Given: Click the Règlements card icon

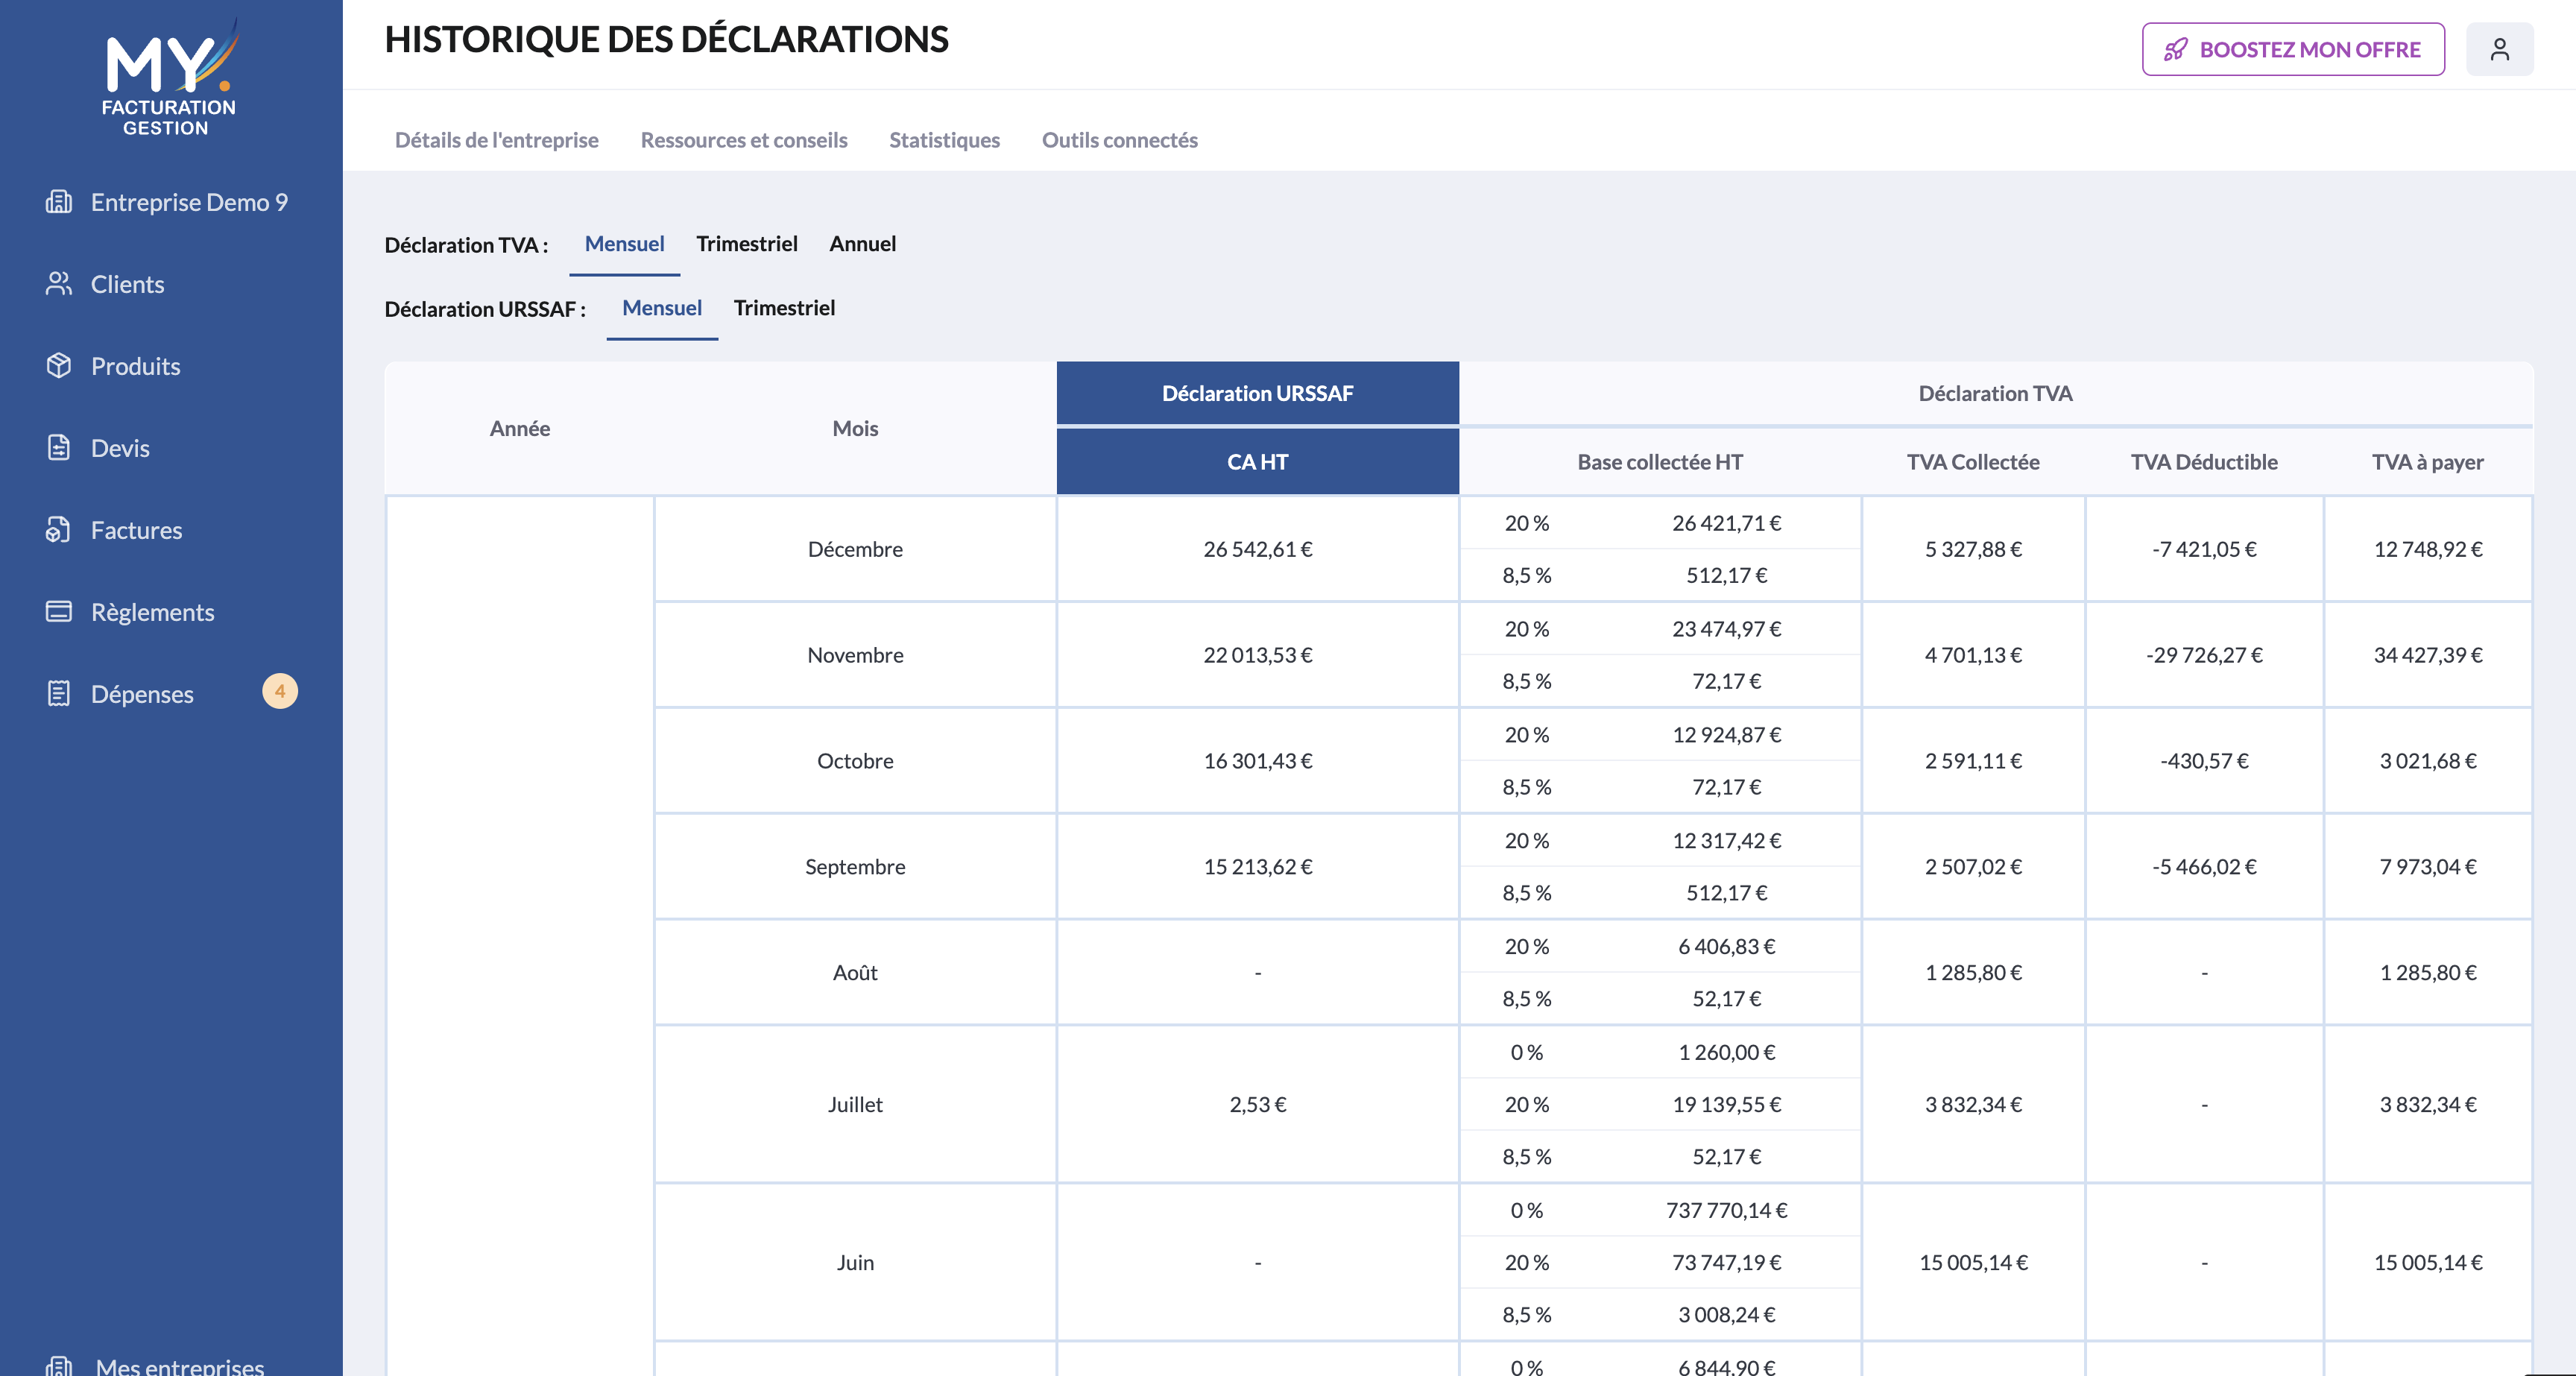Looking at the screenshot, I should (59, 611).
